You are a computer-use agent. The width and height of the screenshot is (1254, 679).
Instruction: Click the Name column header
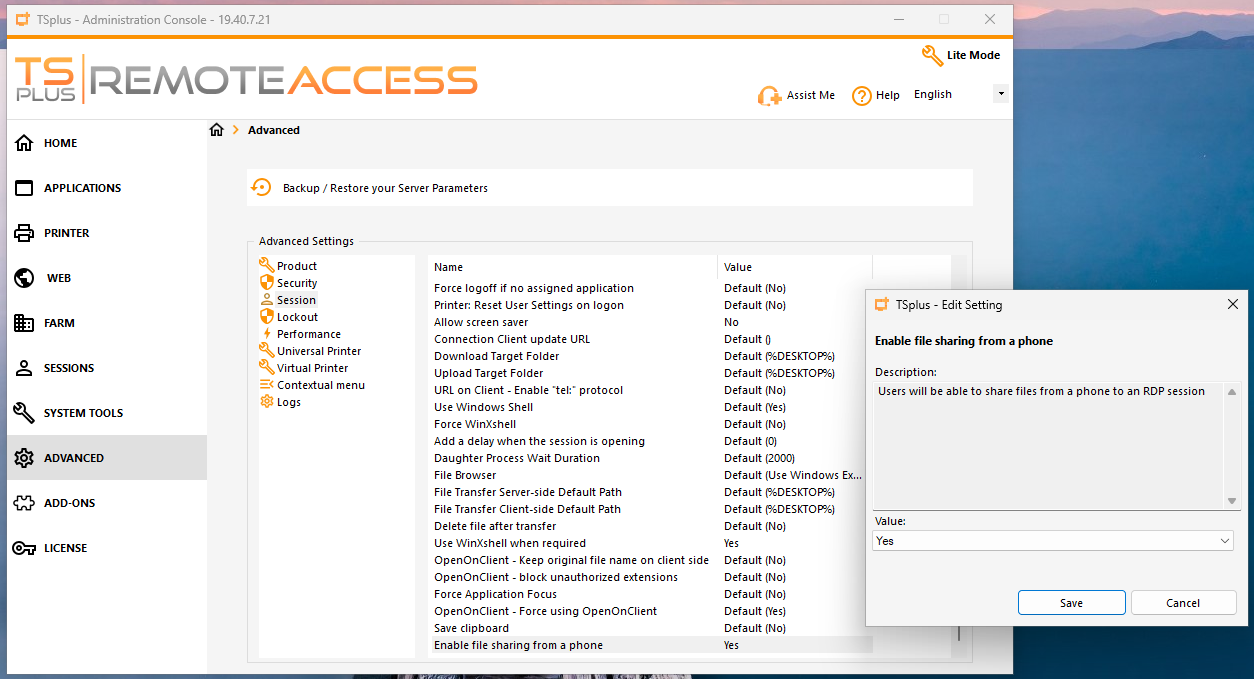573,267
